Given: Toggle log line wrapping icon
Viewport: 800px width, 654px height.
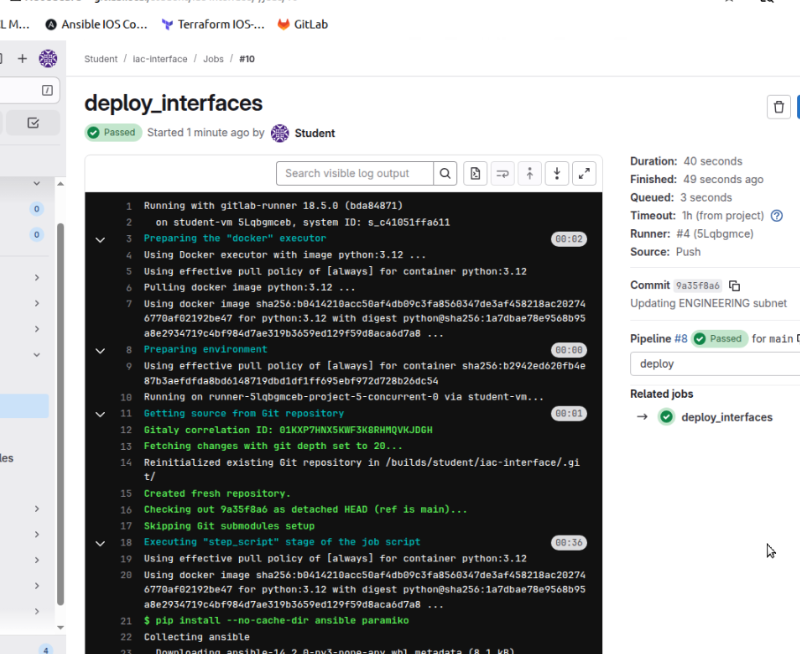Looking at the screenshot, I should tap(503, 173).
